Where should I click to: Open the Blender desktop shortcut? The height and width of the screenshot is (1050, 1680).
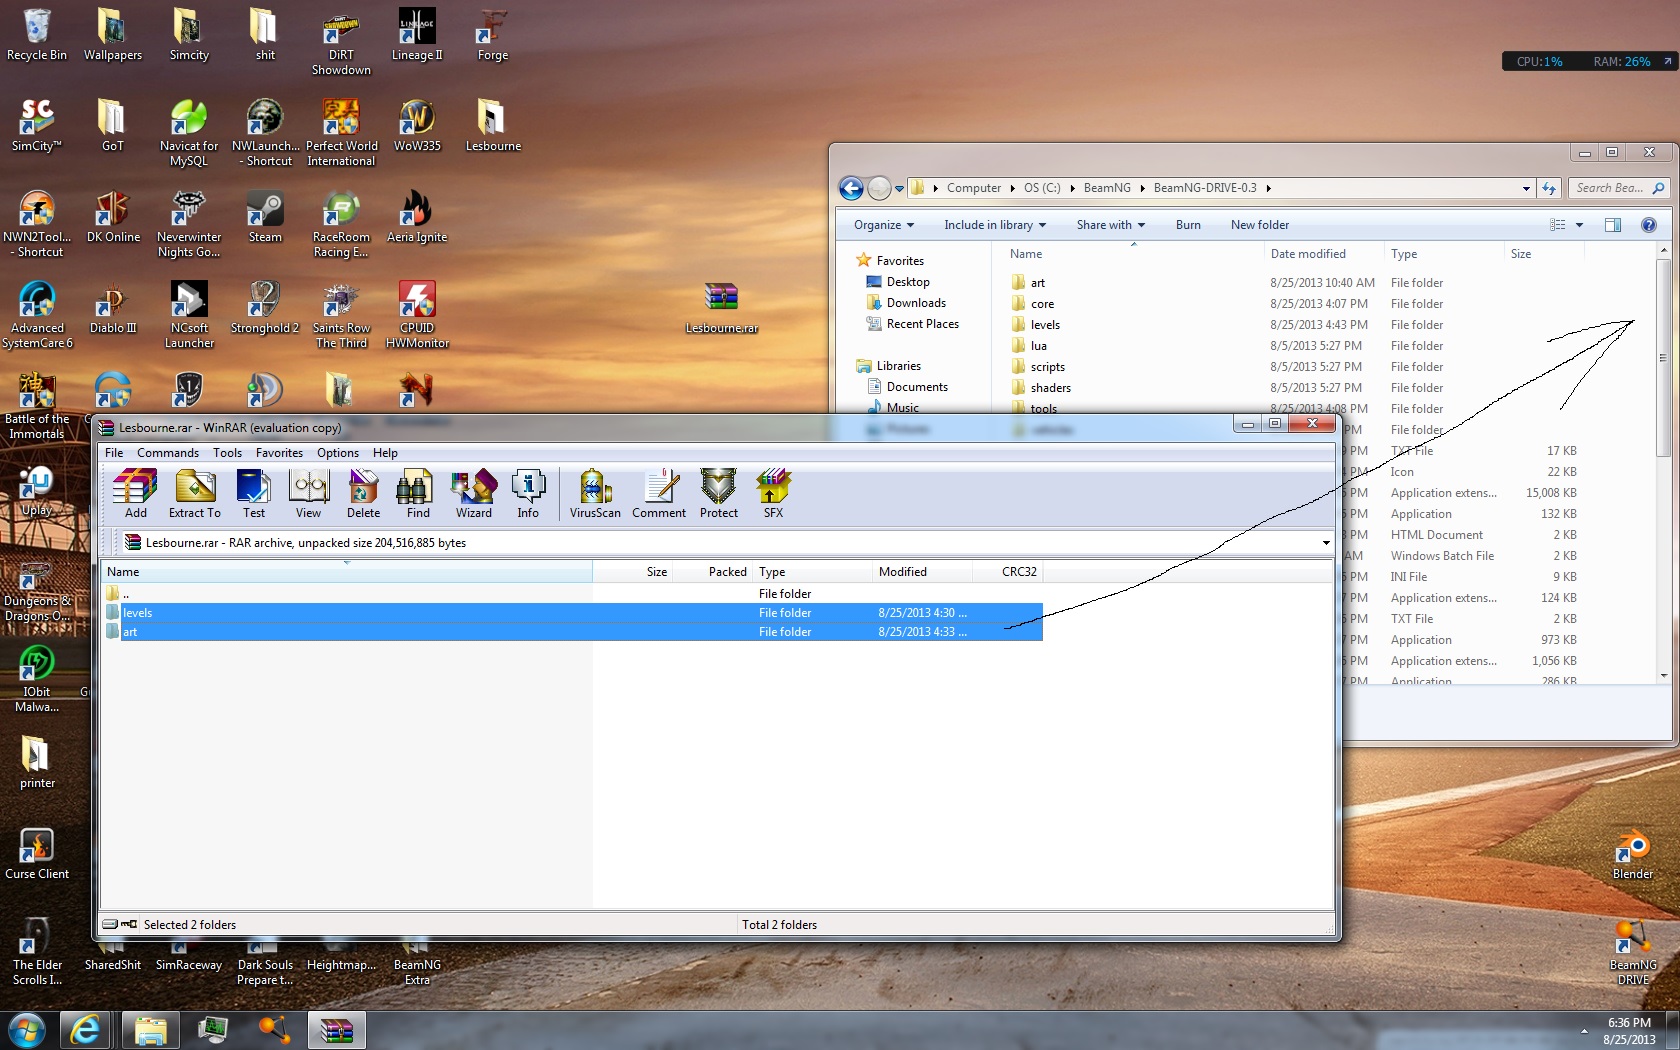(1633, 854)
